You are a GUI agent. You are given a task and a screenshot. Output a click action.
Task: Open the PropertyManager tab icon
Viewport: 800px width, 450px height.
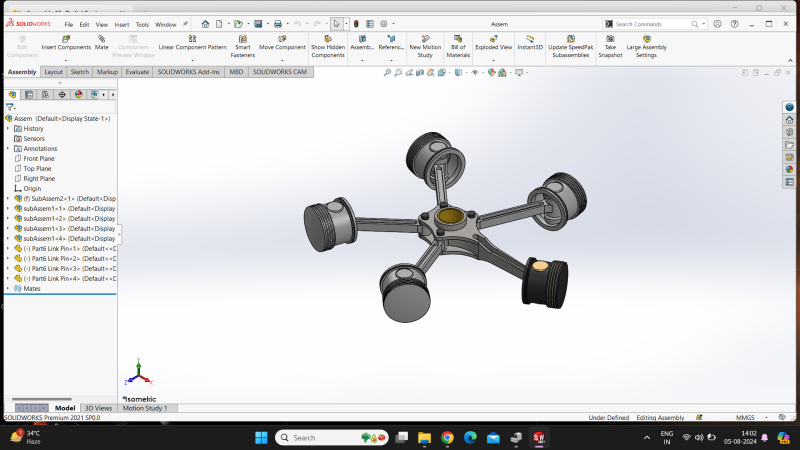pos(29,94)
